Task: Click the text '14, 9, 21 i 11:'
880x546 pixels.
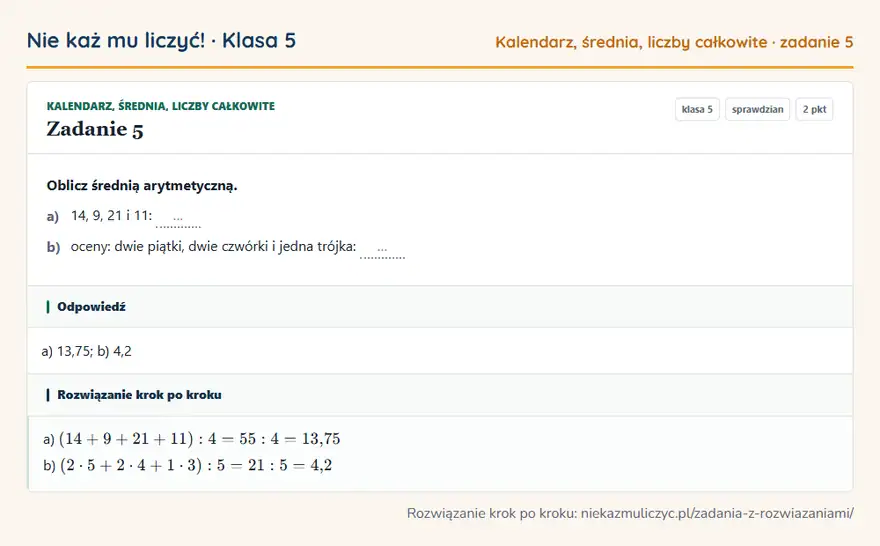Action: click(x=111, y=215)
